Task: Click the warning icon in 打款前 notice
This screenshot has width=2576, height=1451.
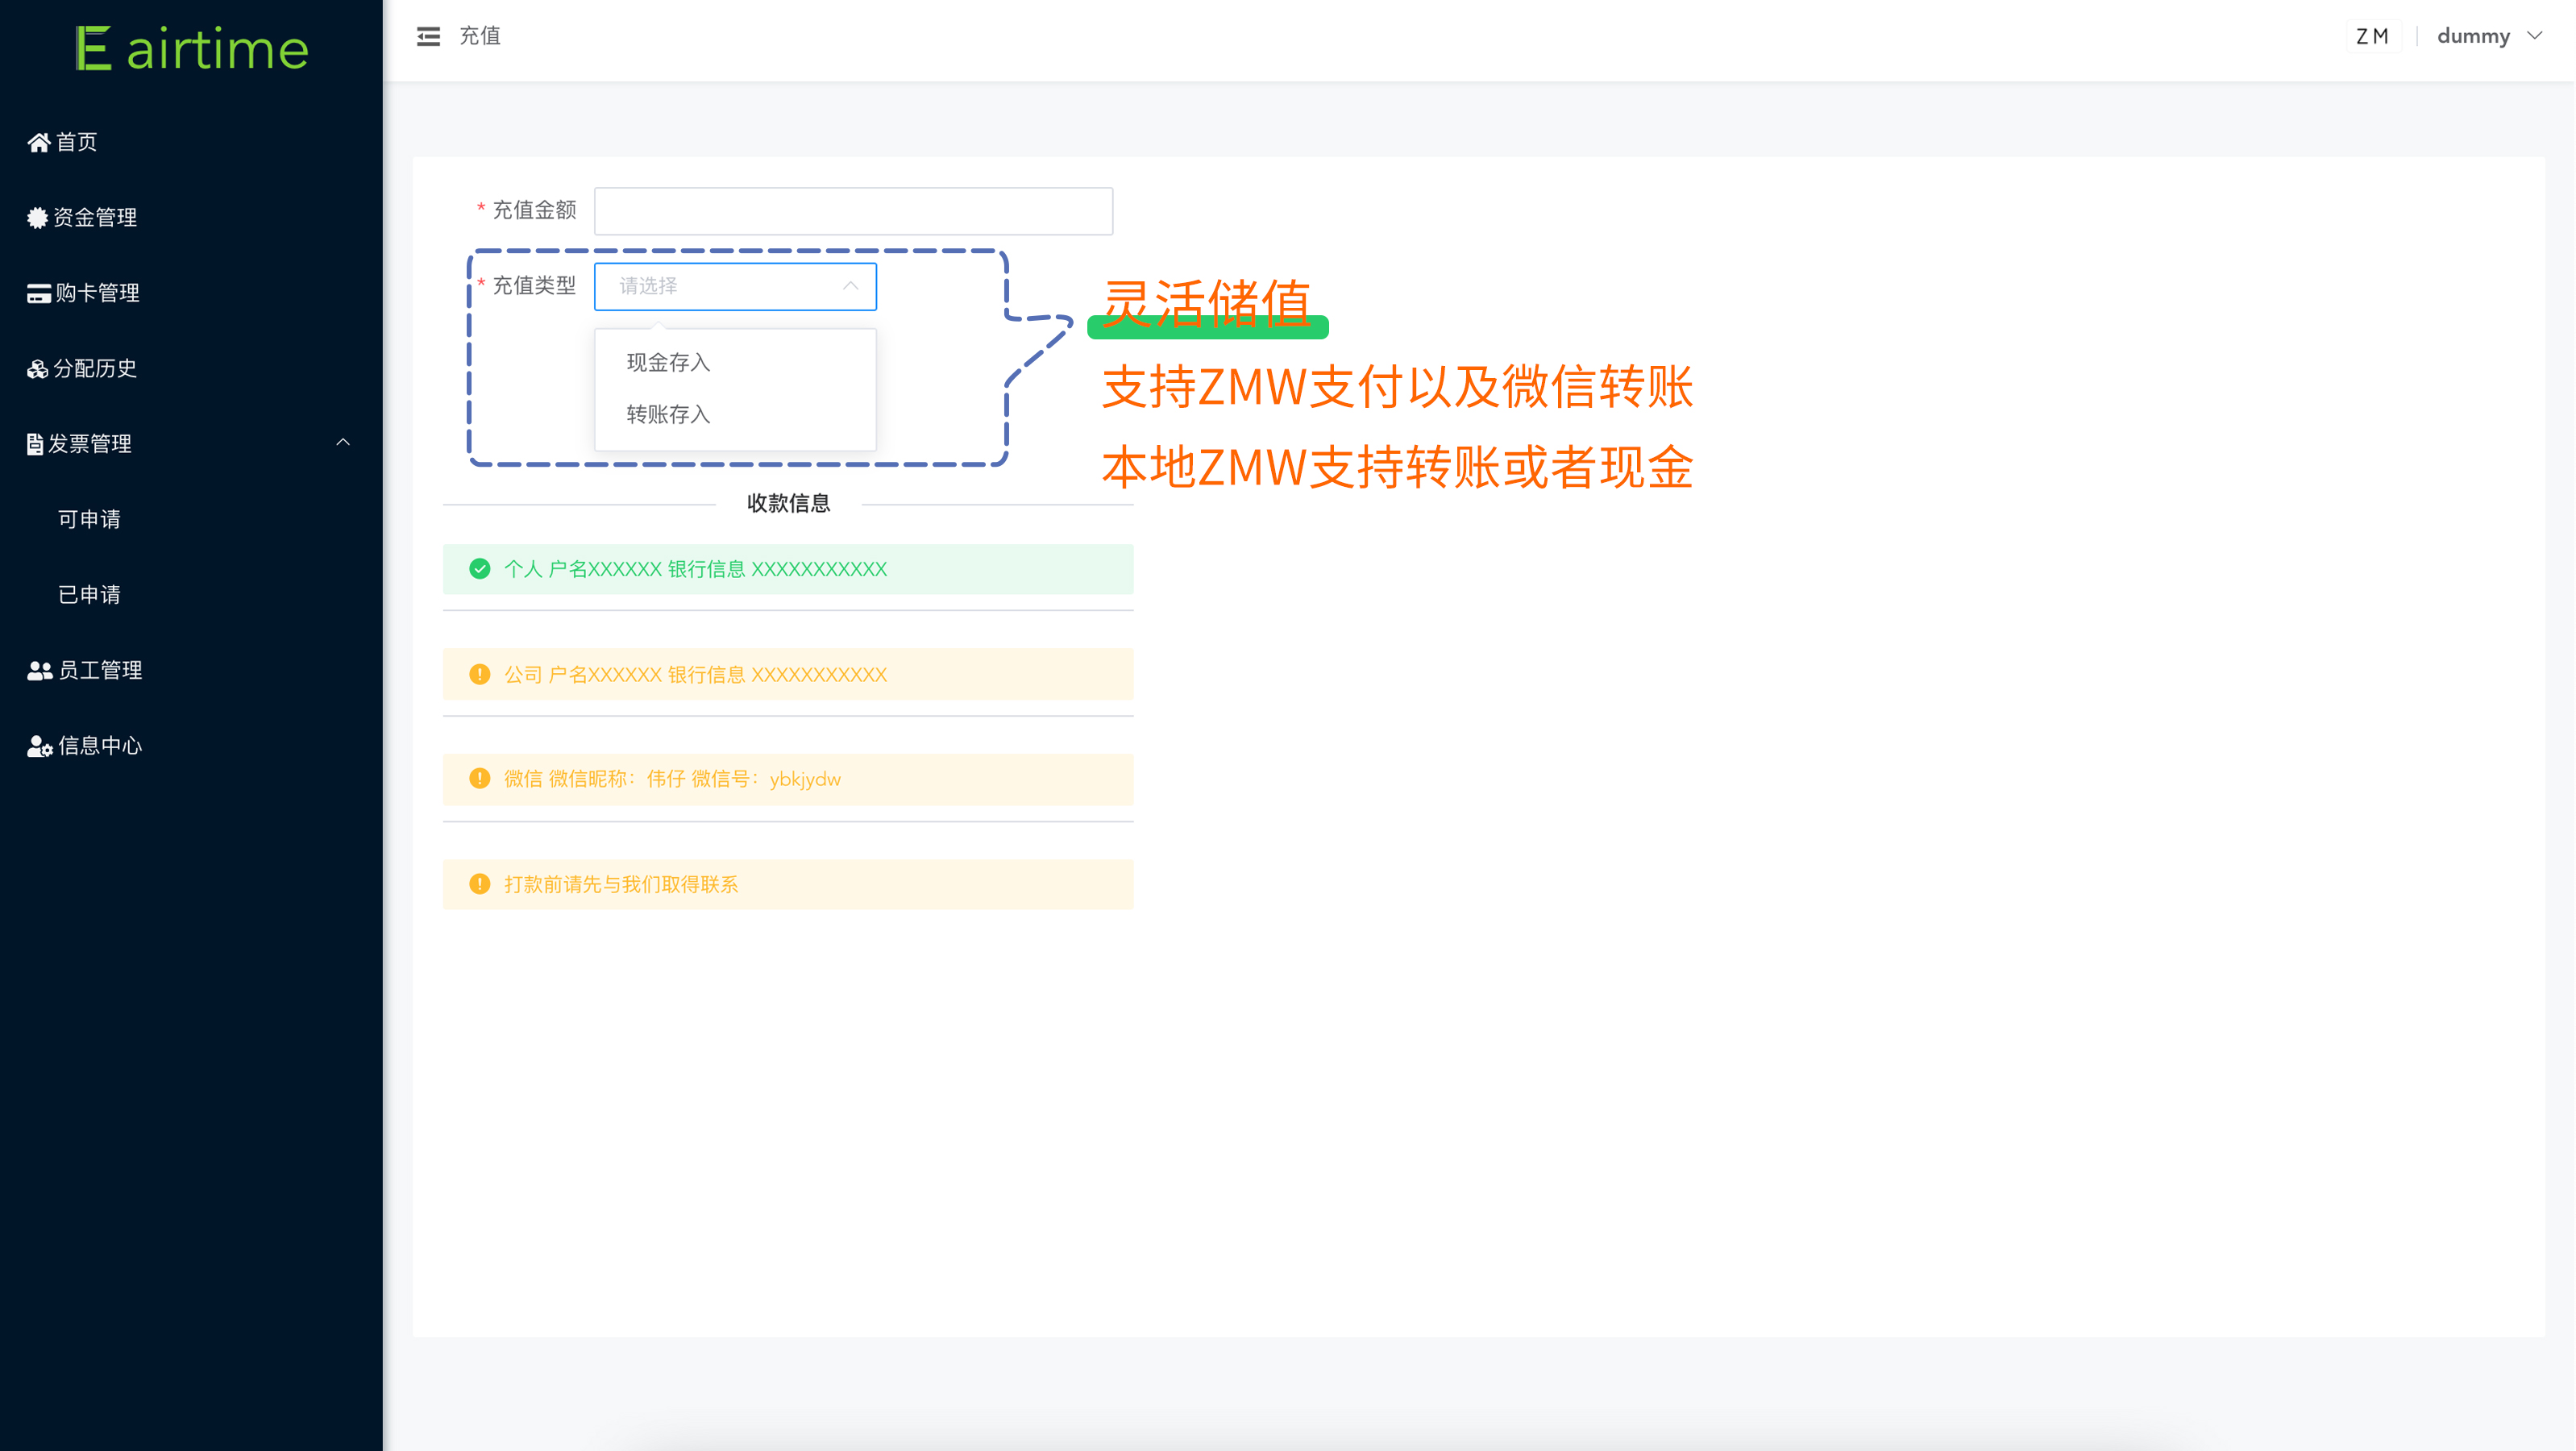Action: click(480, 884)
